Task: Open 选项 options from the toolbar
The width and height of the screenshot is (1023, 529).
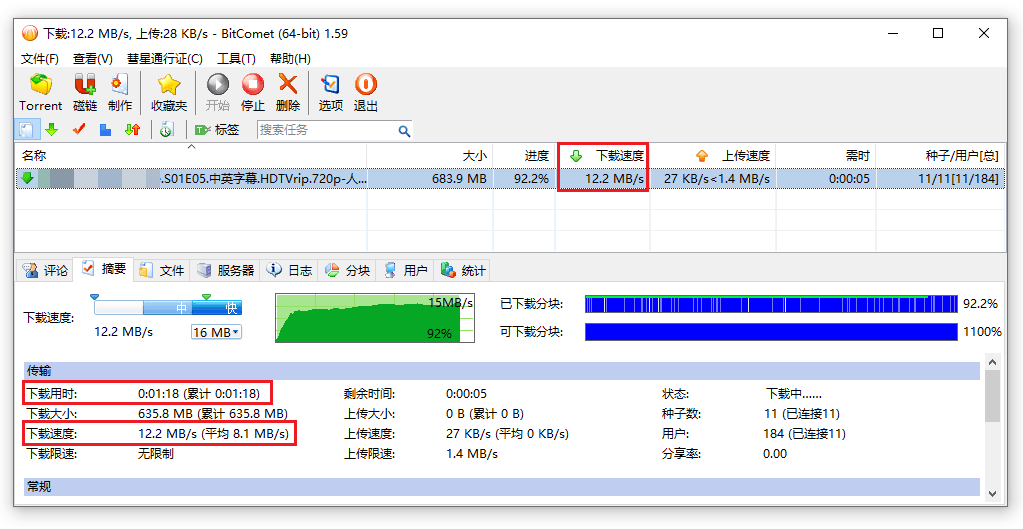Action: pos(330,86)
